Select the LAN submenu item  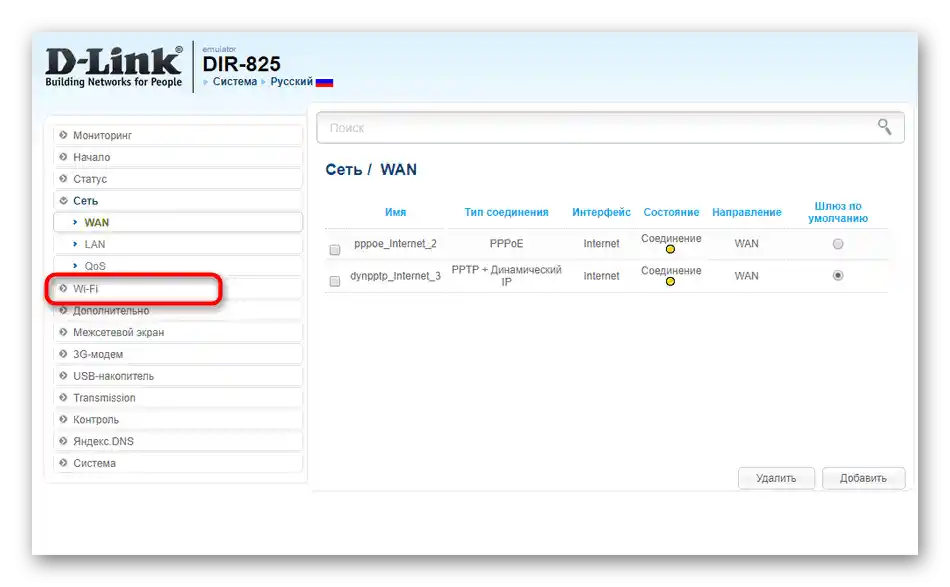pyautogui.click(x=178, y=244)
